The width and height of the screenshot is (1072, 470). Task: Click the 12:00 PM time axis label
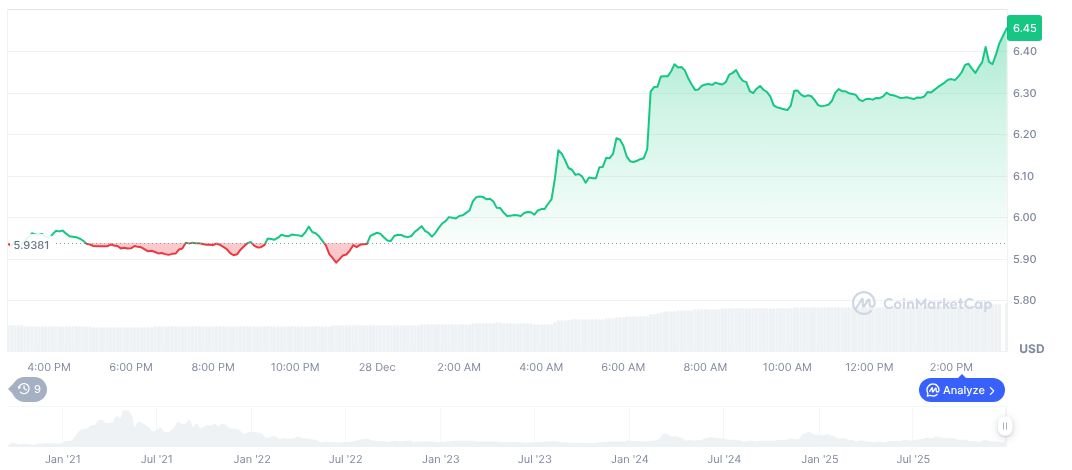point(869,367)
